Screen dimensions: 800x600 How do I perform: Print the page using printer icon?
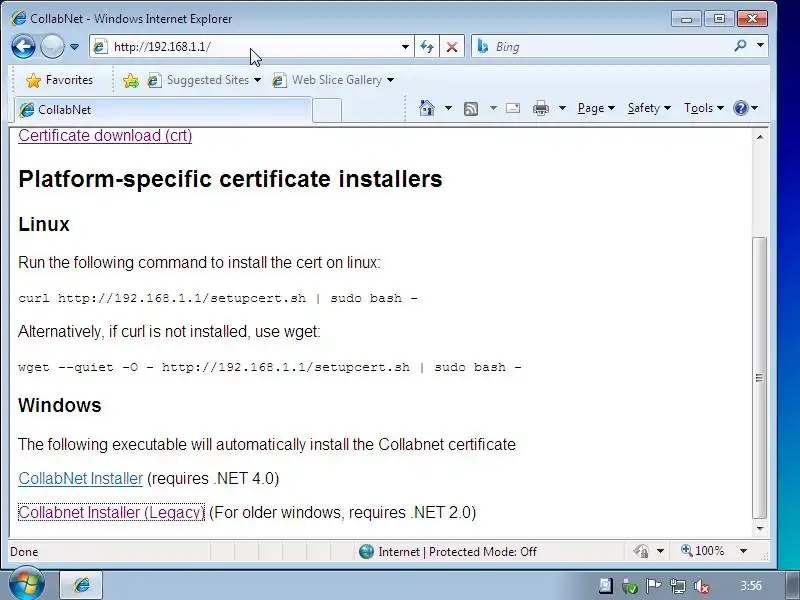541,108
